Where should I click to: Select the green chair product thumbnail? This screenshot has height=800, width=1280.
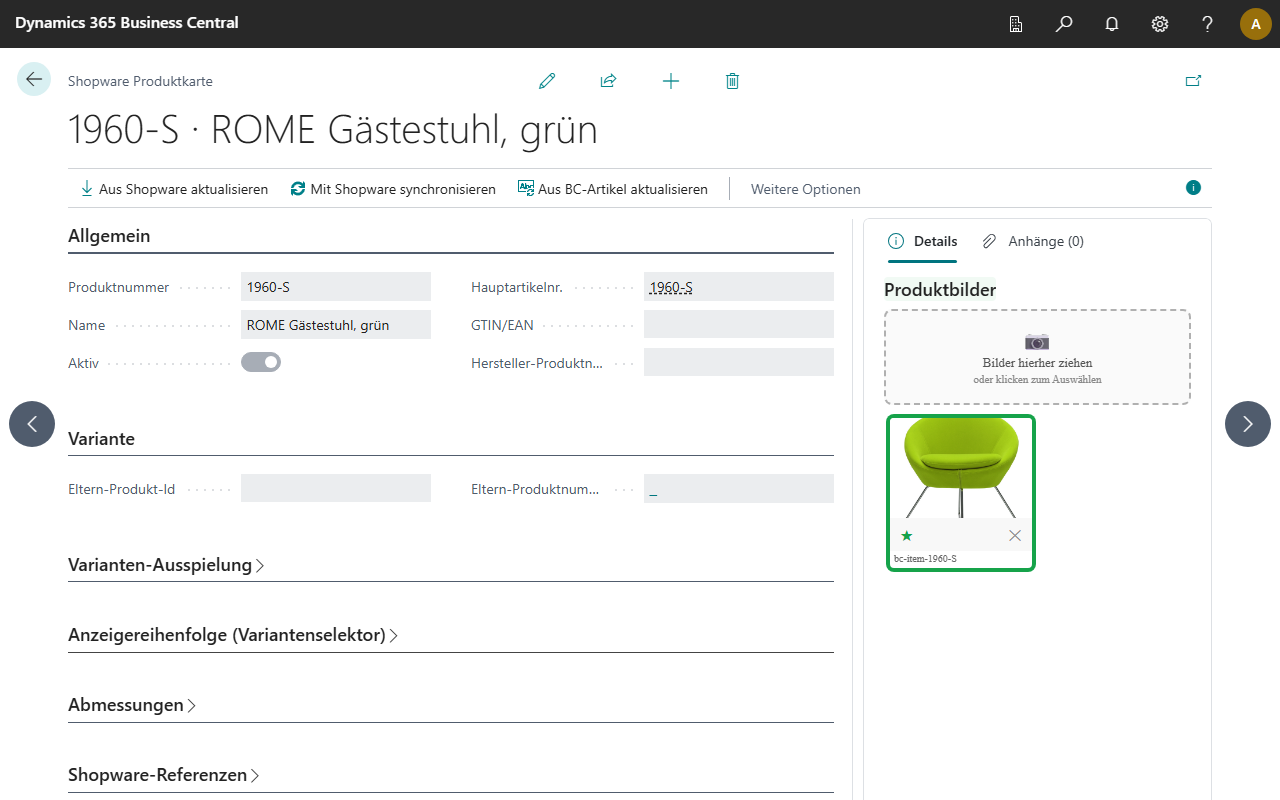(x=961, y=468)
